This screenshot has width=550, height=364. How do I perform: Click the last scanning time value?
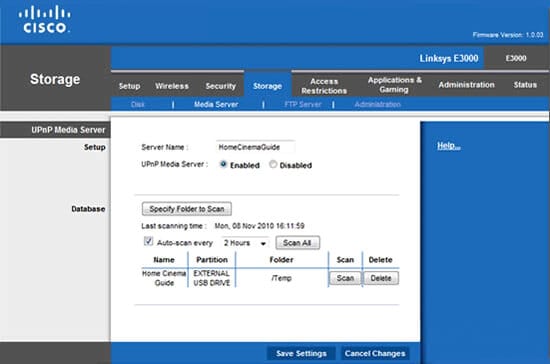tap(260, 226)
